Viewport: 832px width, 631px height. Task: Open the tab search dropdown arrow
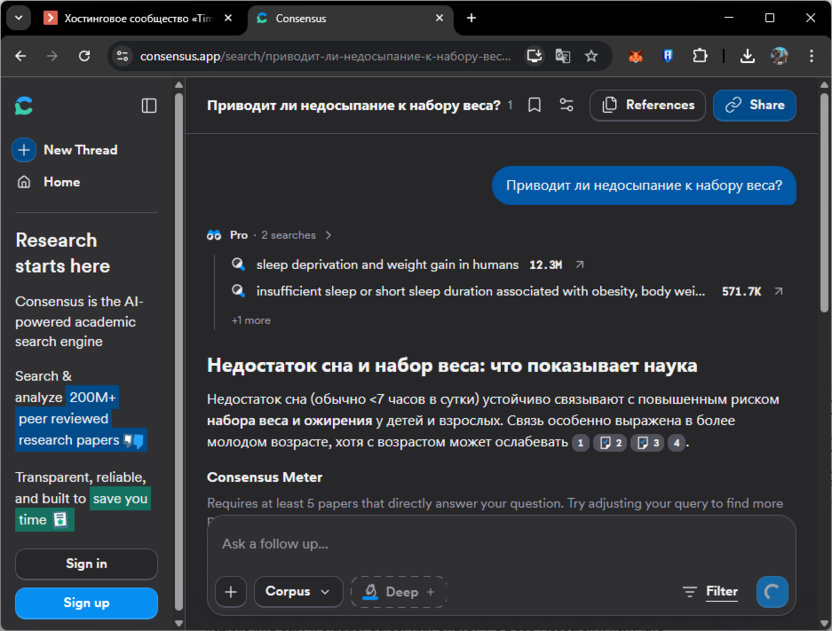[19, 18]
